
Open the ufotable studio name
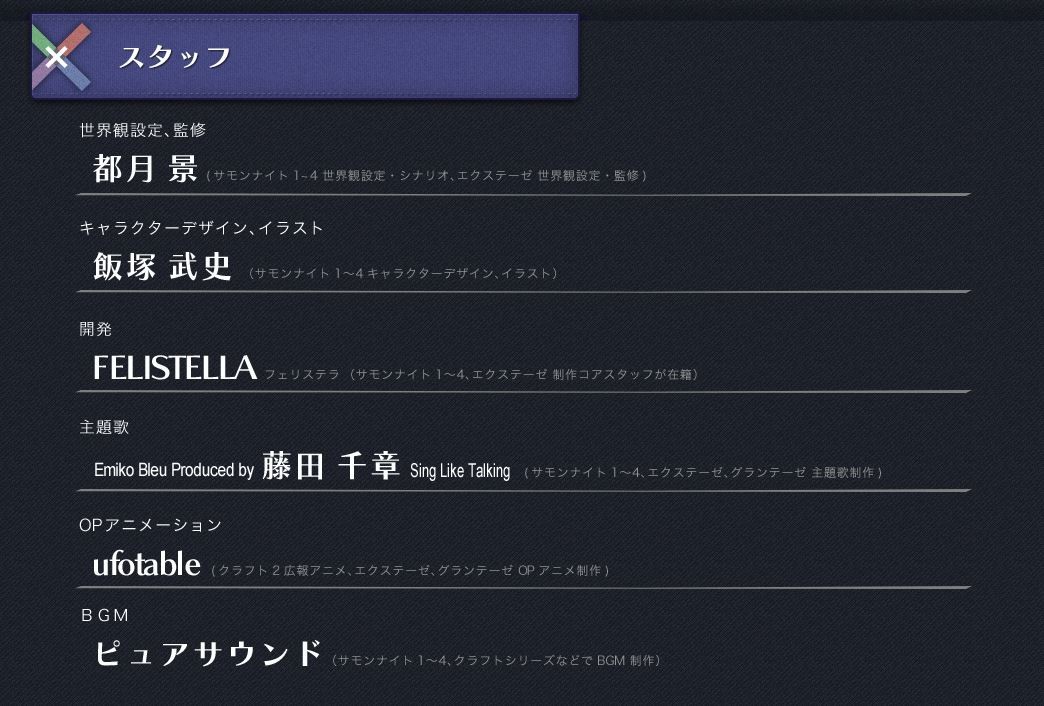[x=146, y=565]
